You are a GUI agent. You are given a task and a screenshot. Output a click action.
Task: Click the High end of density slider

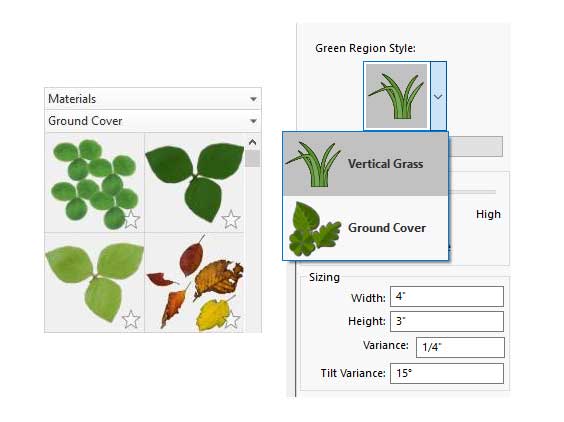coord(488,214)
